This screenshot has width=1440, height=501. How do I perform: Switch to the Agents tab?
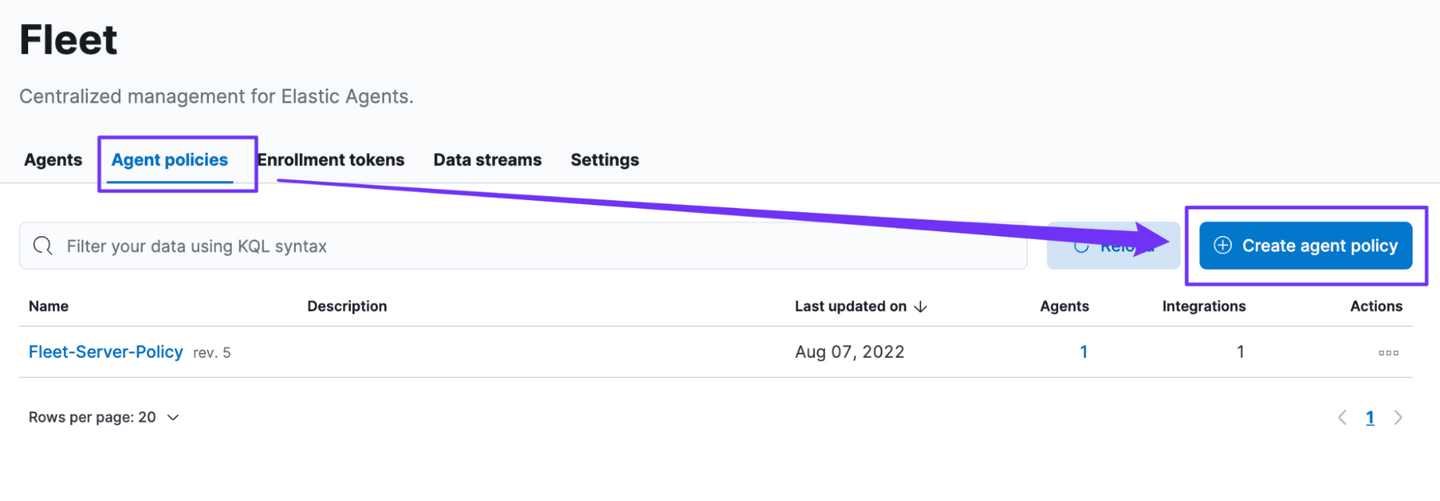tap(53, 160)
